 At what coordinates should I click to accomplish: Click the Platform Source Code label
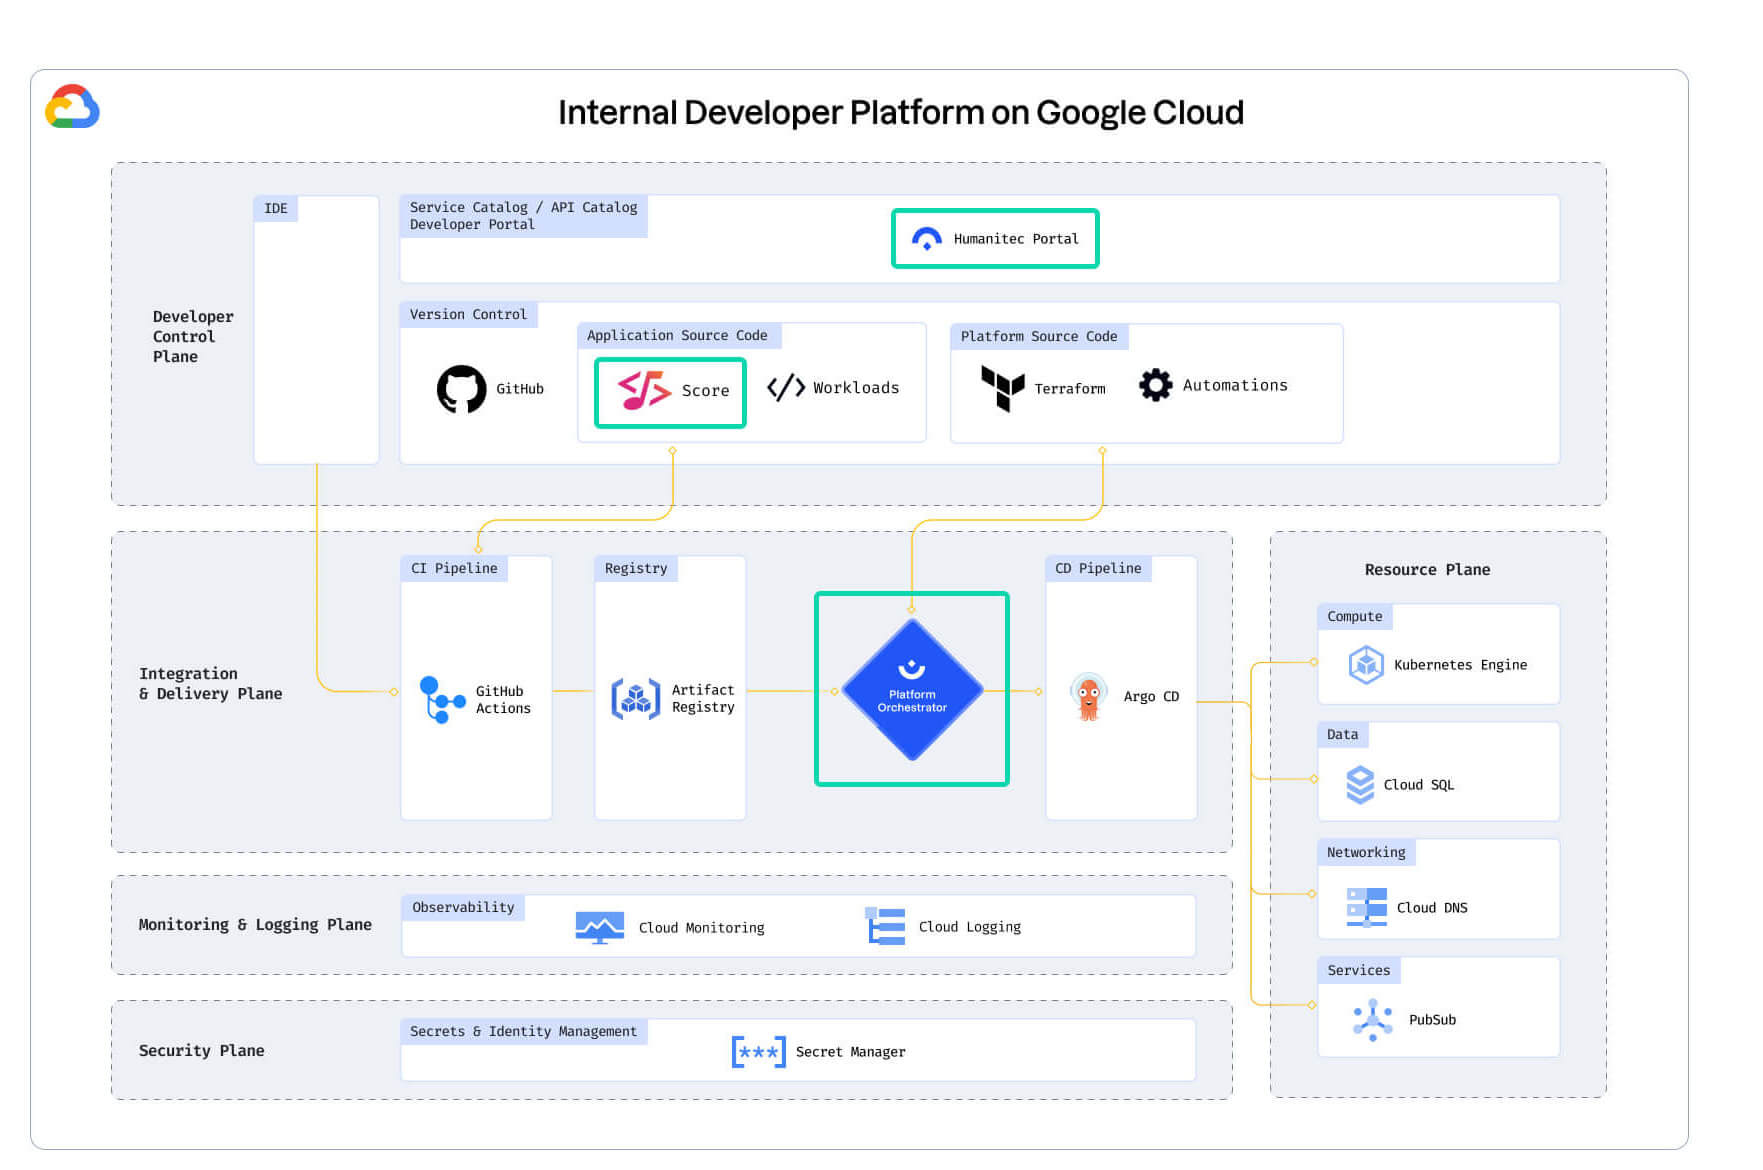point(1039,336)
